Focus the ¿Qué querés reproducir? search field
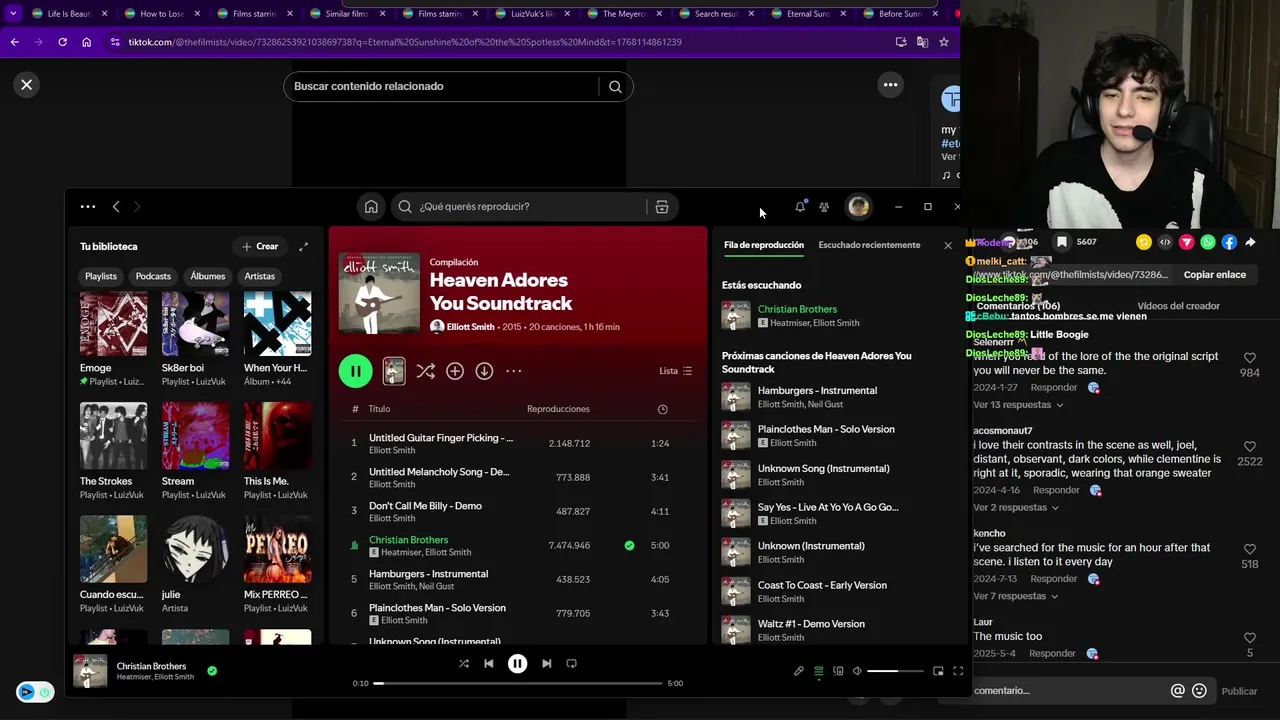 point(530,207)
